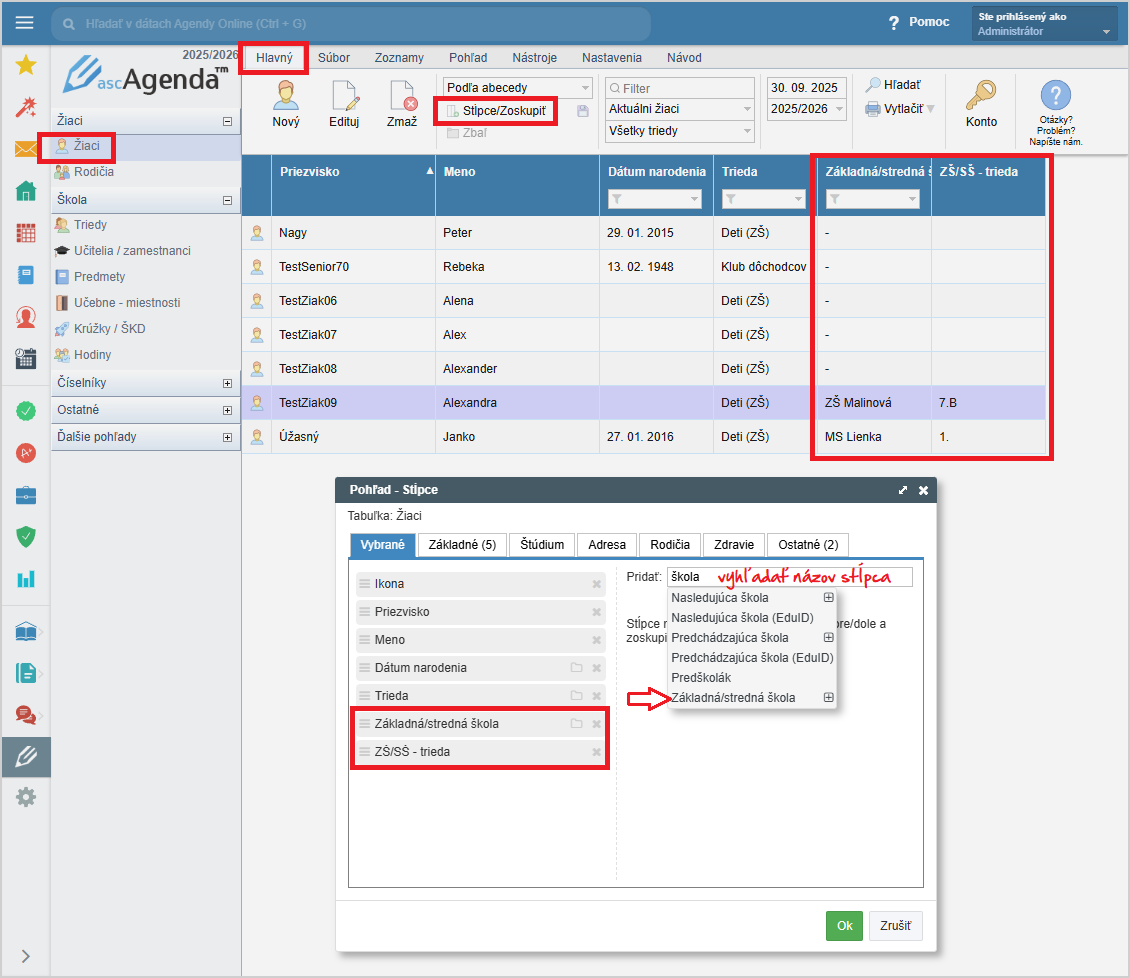Click the yellow star favorites sidebar icon
Image resolution: width=1130 pixels, height=978 pixels.
tap(26, 66)
